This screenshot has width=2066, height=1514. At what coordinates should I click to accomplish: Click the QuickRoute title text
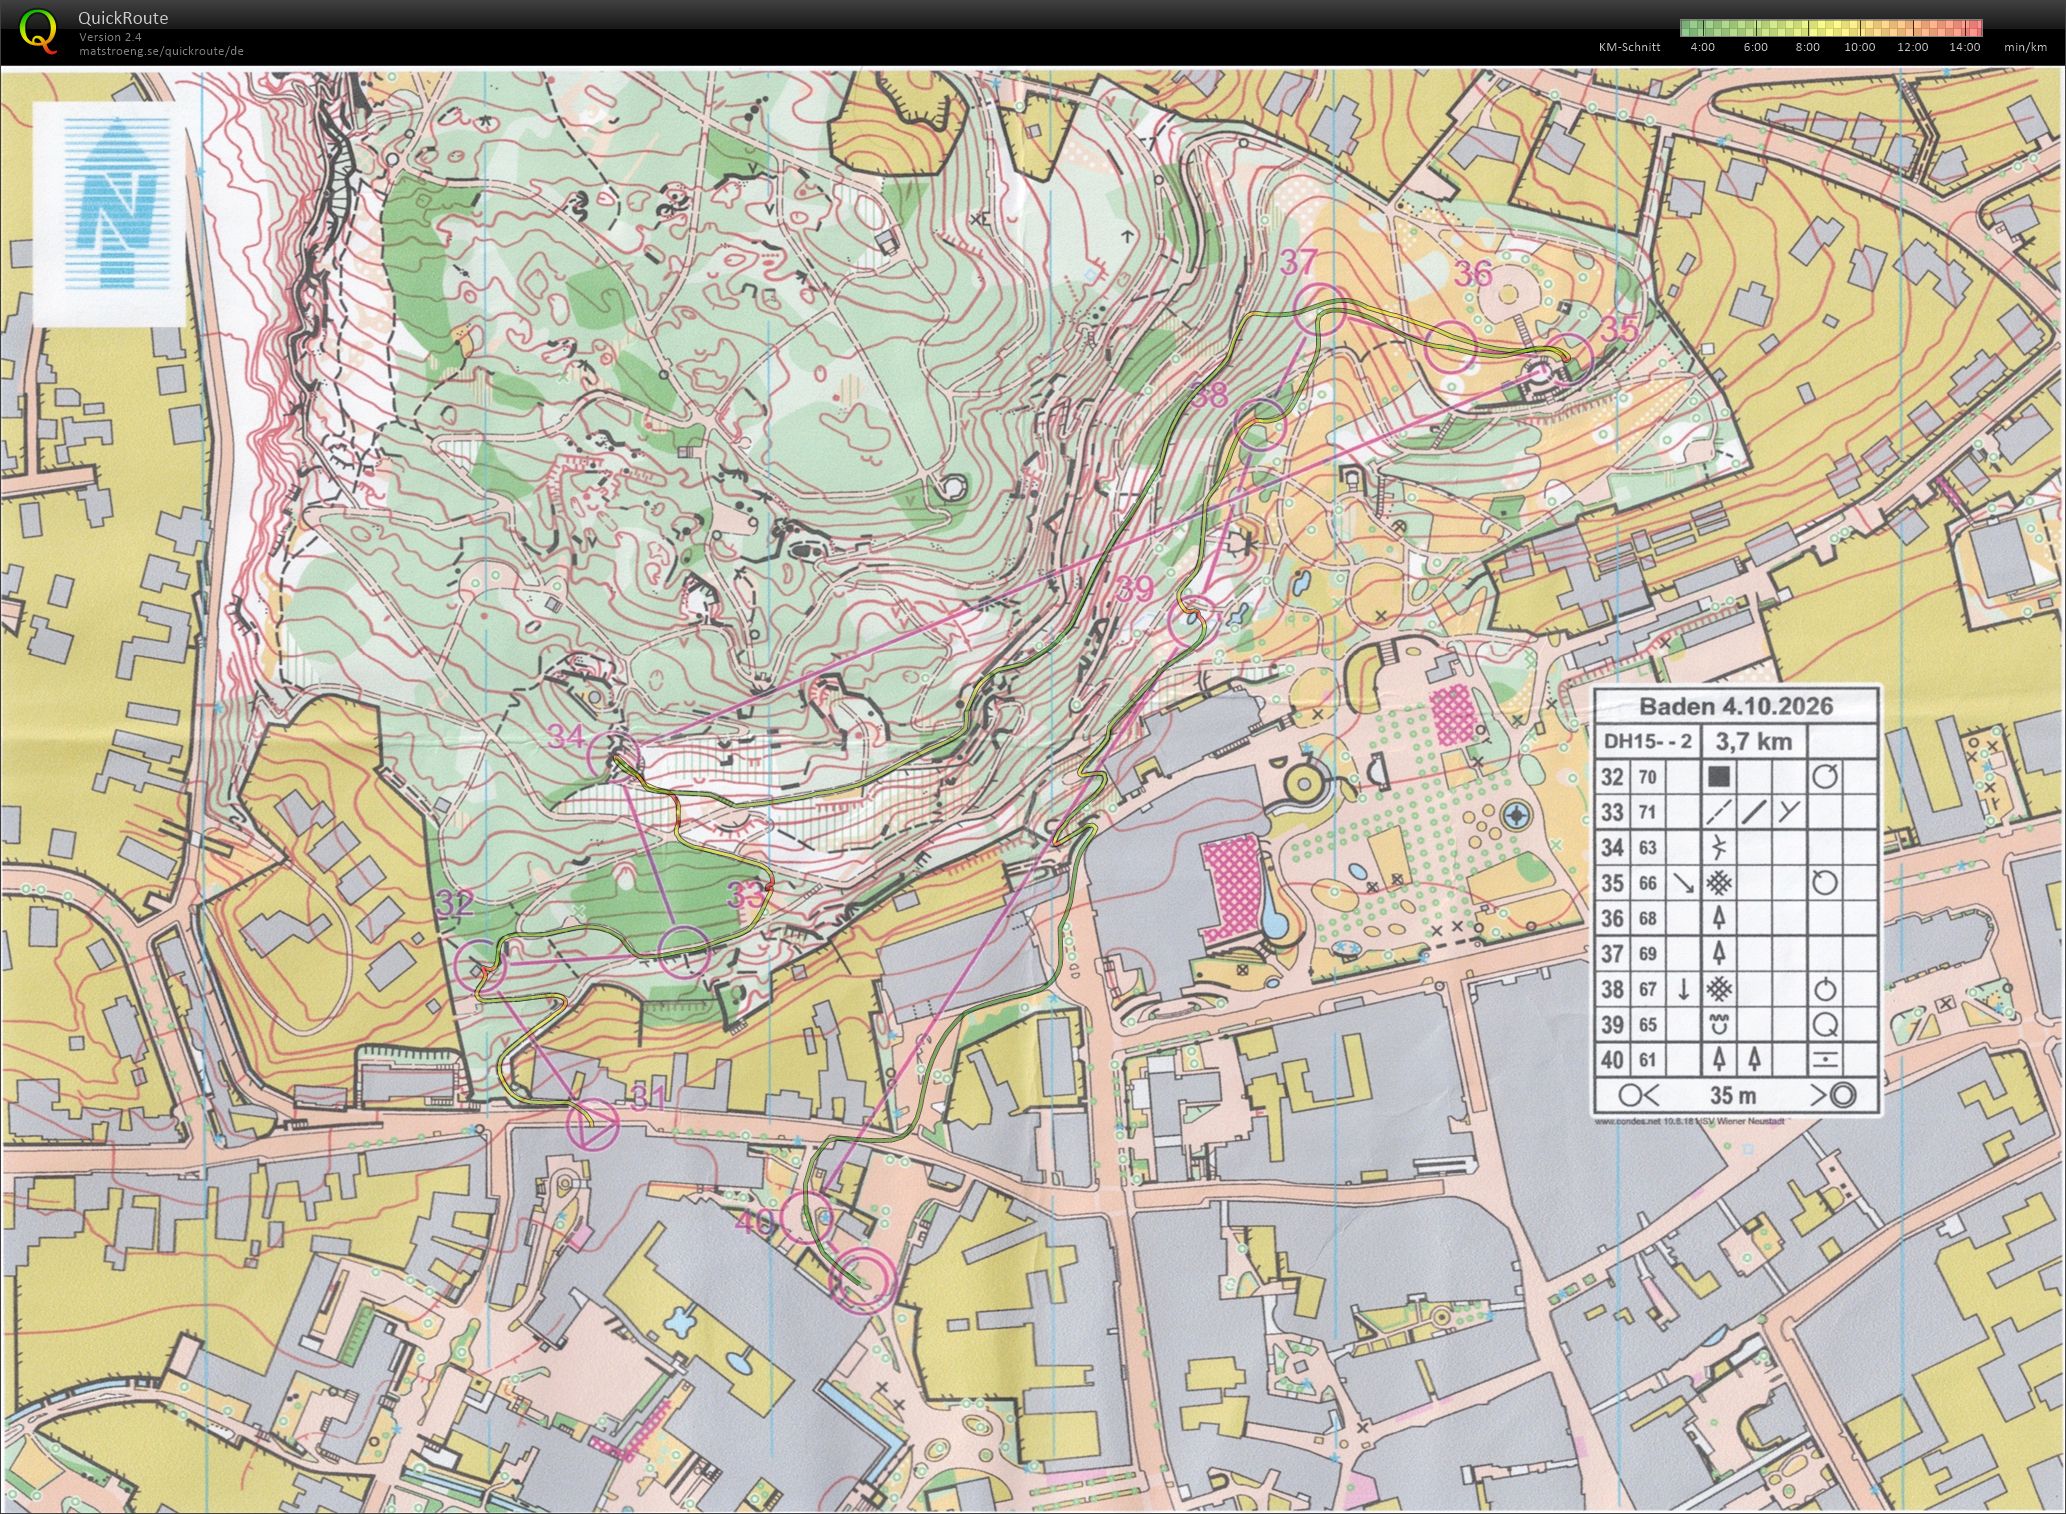pyautogui.click(x=123, y=18)
